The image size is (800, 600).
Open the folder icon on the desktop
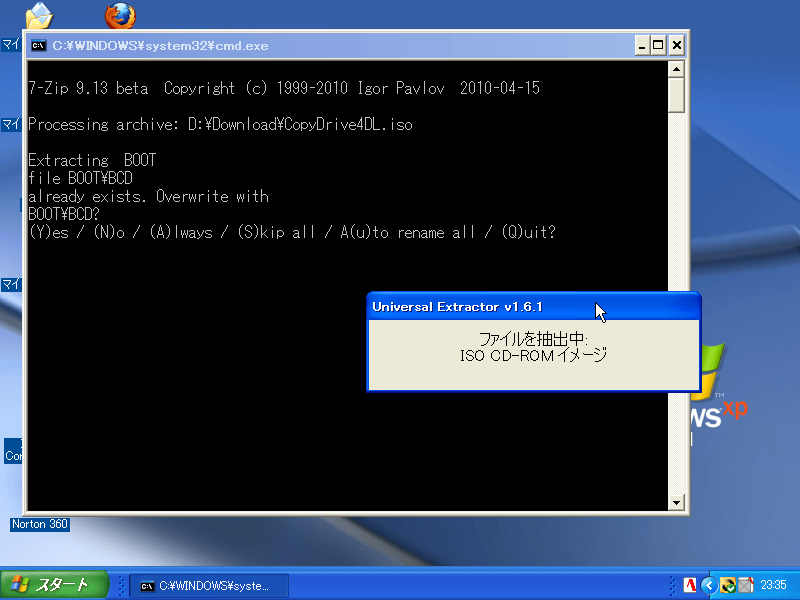[x=39, y=15]
